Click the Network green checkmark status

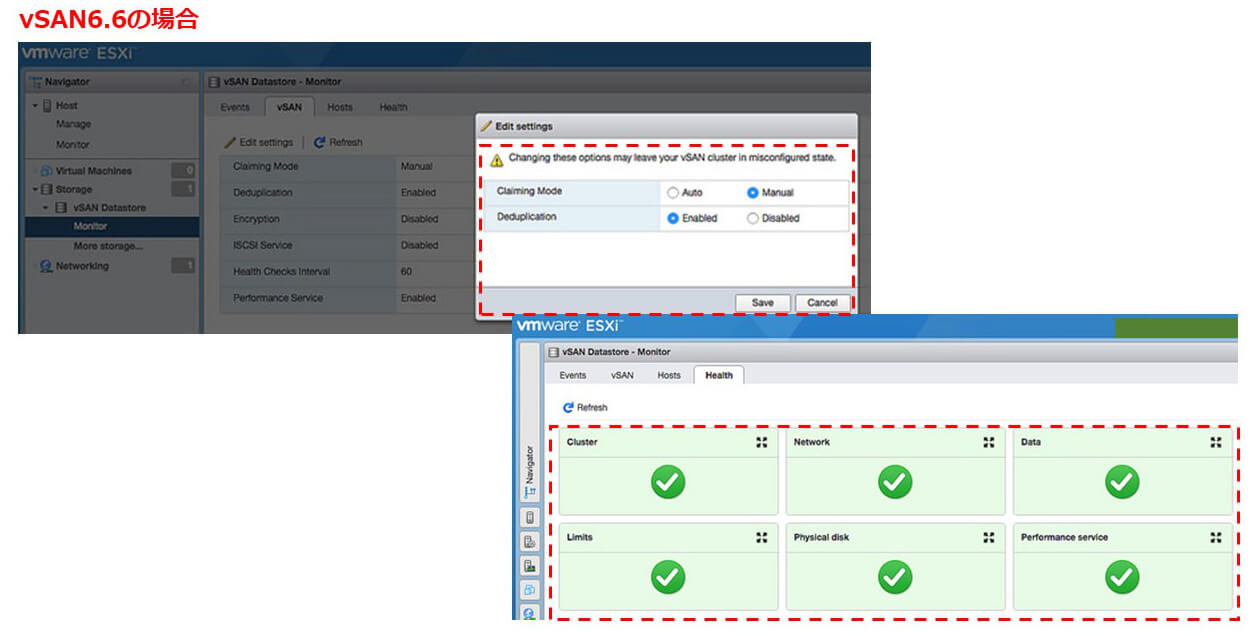click(x=895, y=482)
